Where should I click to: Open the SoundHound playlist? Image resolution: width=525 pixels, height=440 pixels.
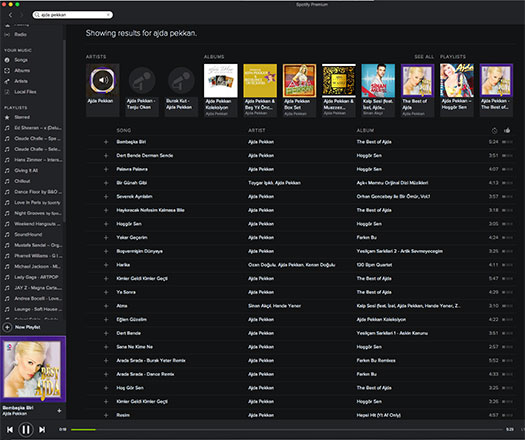[x=28, y=234]
